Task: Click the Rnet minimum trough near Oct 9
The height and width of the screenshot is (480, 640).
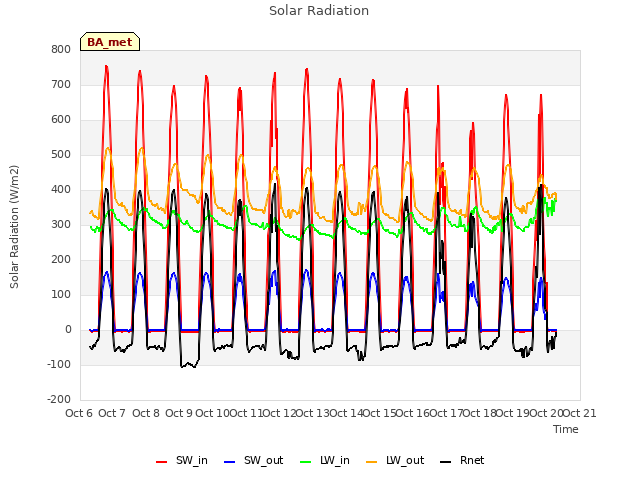Action: coord(188,365)
